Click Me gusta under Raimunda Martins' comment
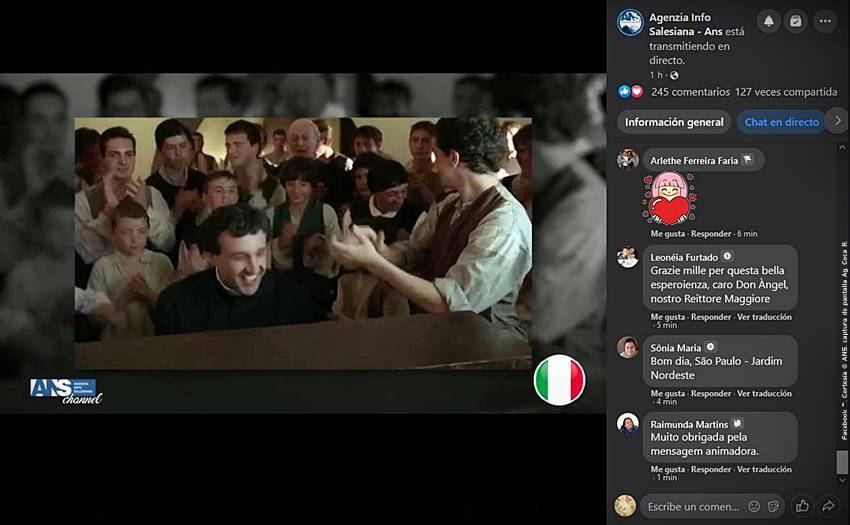The image size is (850, 525). pyautogui.click(x=667, y=469)
